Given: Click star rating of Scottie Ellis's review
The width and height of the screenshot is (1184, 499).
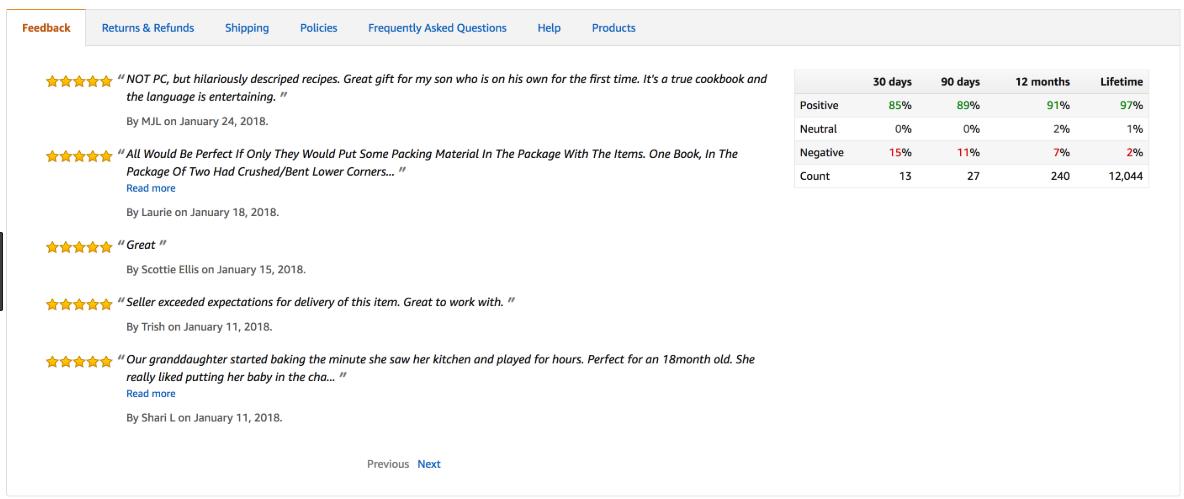Looking at the screenshot, I should point(79,246).
